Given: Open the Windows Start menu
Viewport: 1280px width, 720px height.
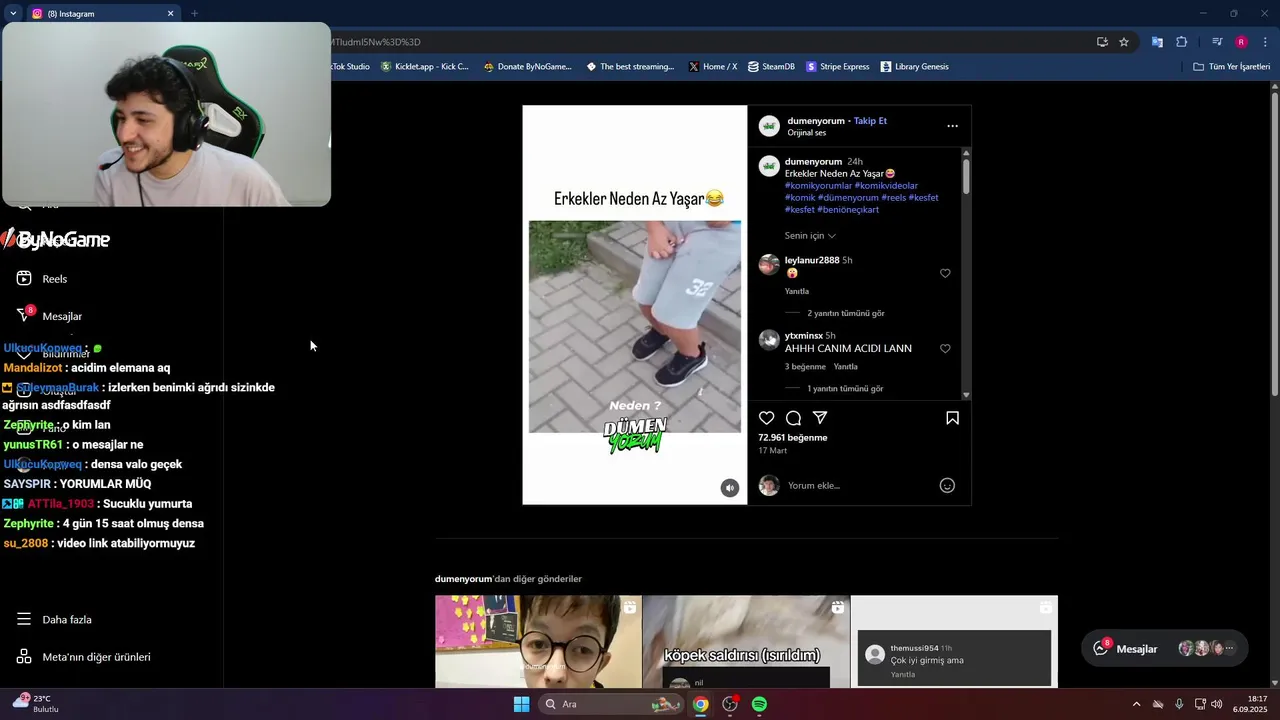Looking at the screenshot, I should point(521,704).
